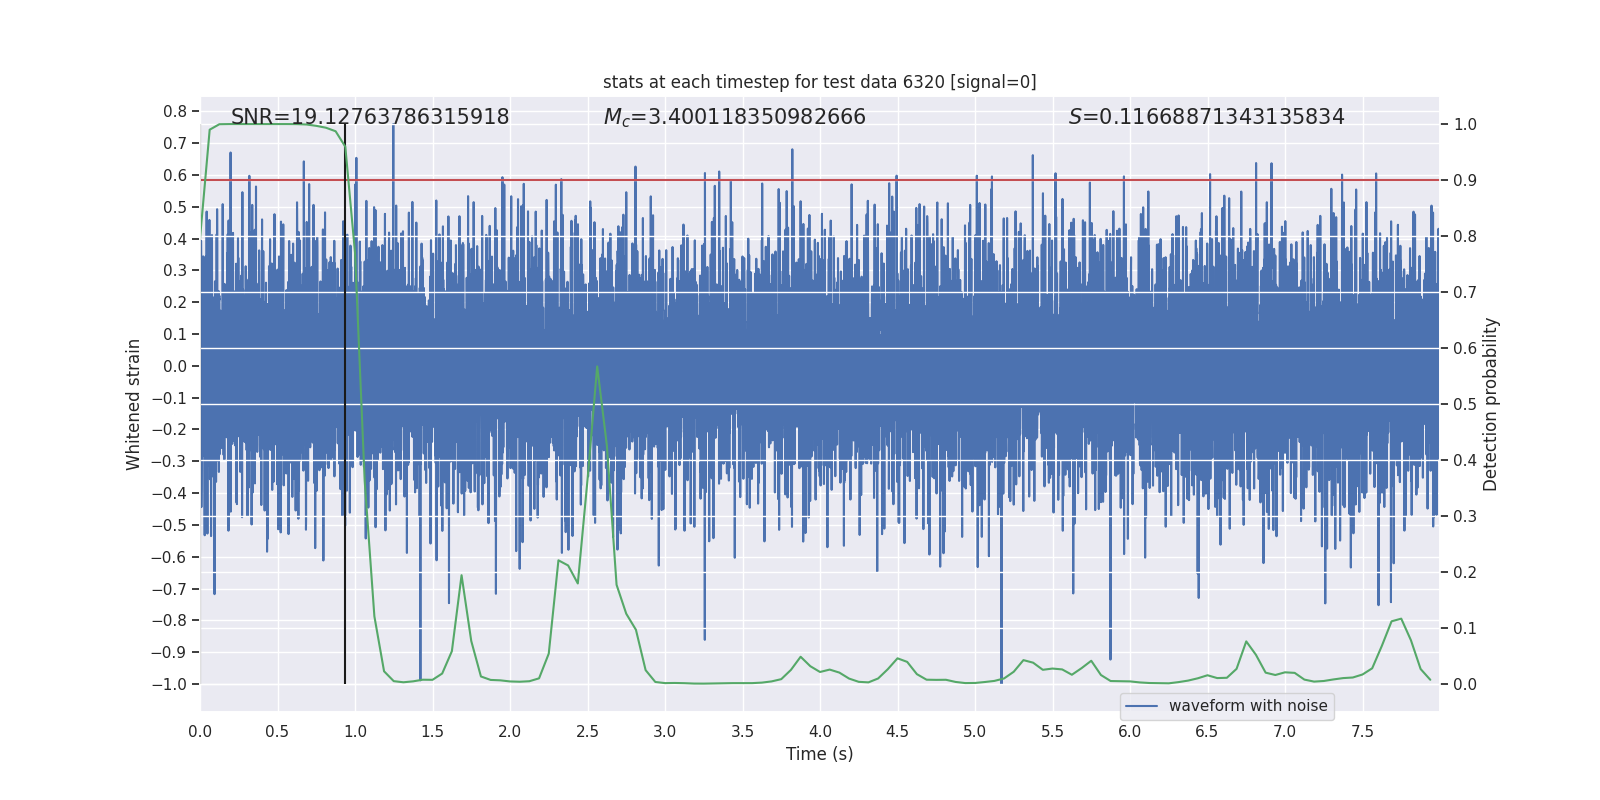
Task: Click the 'waveform with noise' legend label
Action: [1248, 706]
